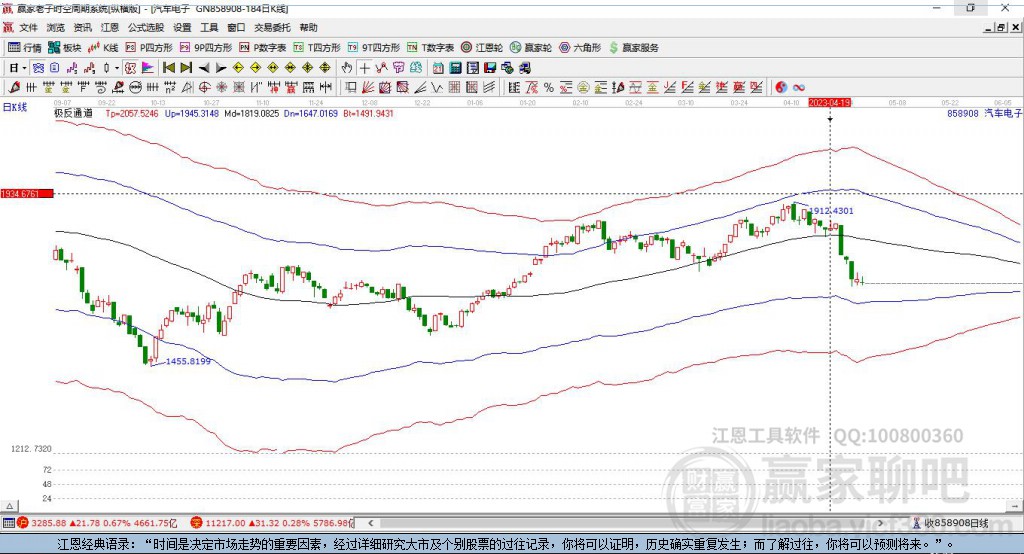Click the black left arrow icon
Image resolution: width=1024 pixels, height=554 pixels.
[204, 68]
